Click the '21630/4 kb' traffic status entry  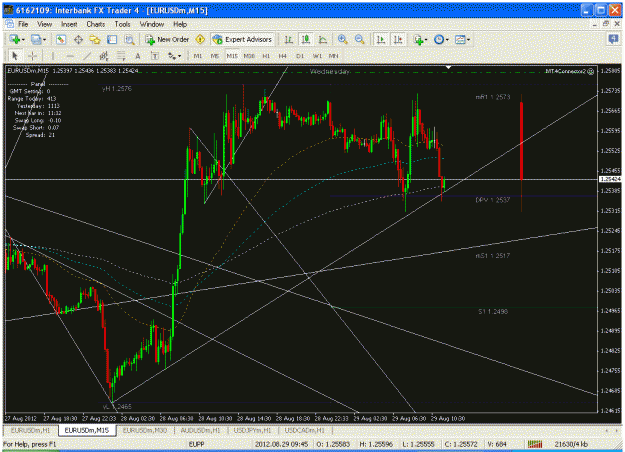(571, 444)
